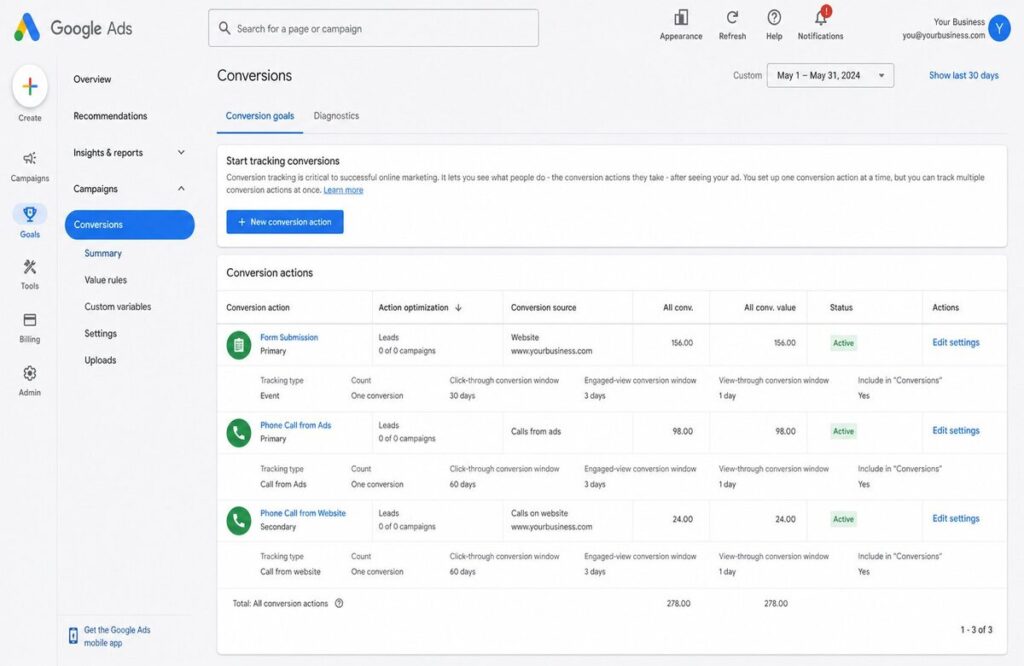Open the Tools wrench icon
This screenshot has height=666, width=1024.
pos(29,266)
